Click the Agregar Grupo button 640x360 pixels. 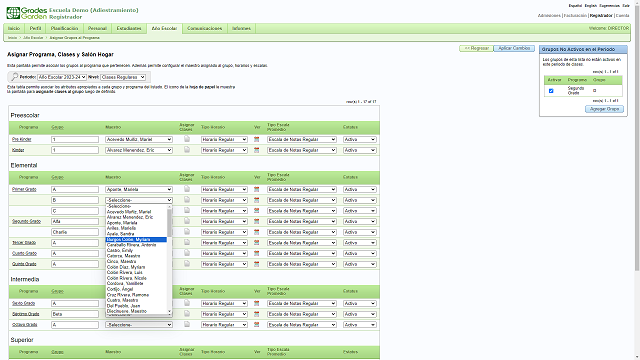click(x=604, y=109)
